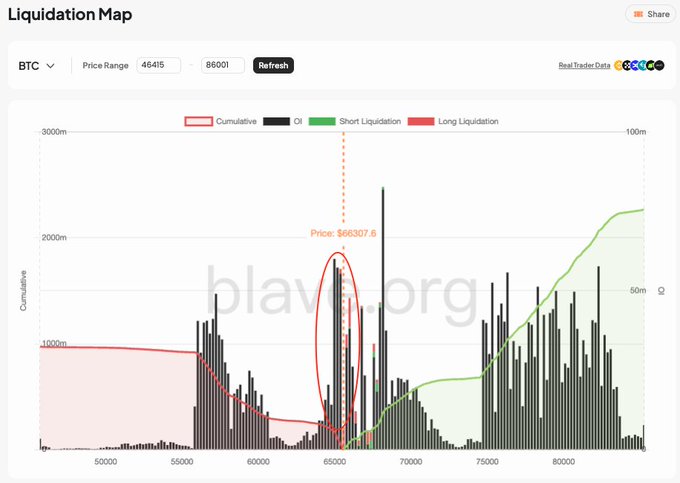Image resolution: width=680 pixels, height=483 pixels.
Task: Edit the minimum price range field 46415
Action: pyautogui.click(x=159, y=65)
